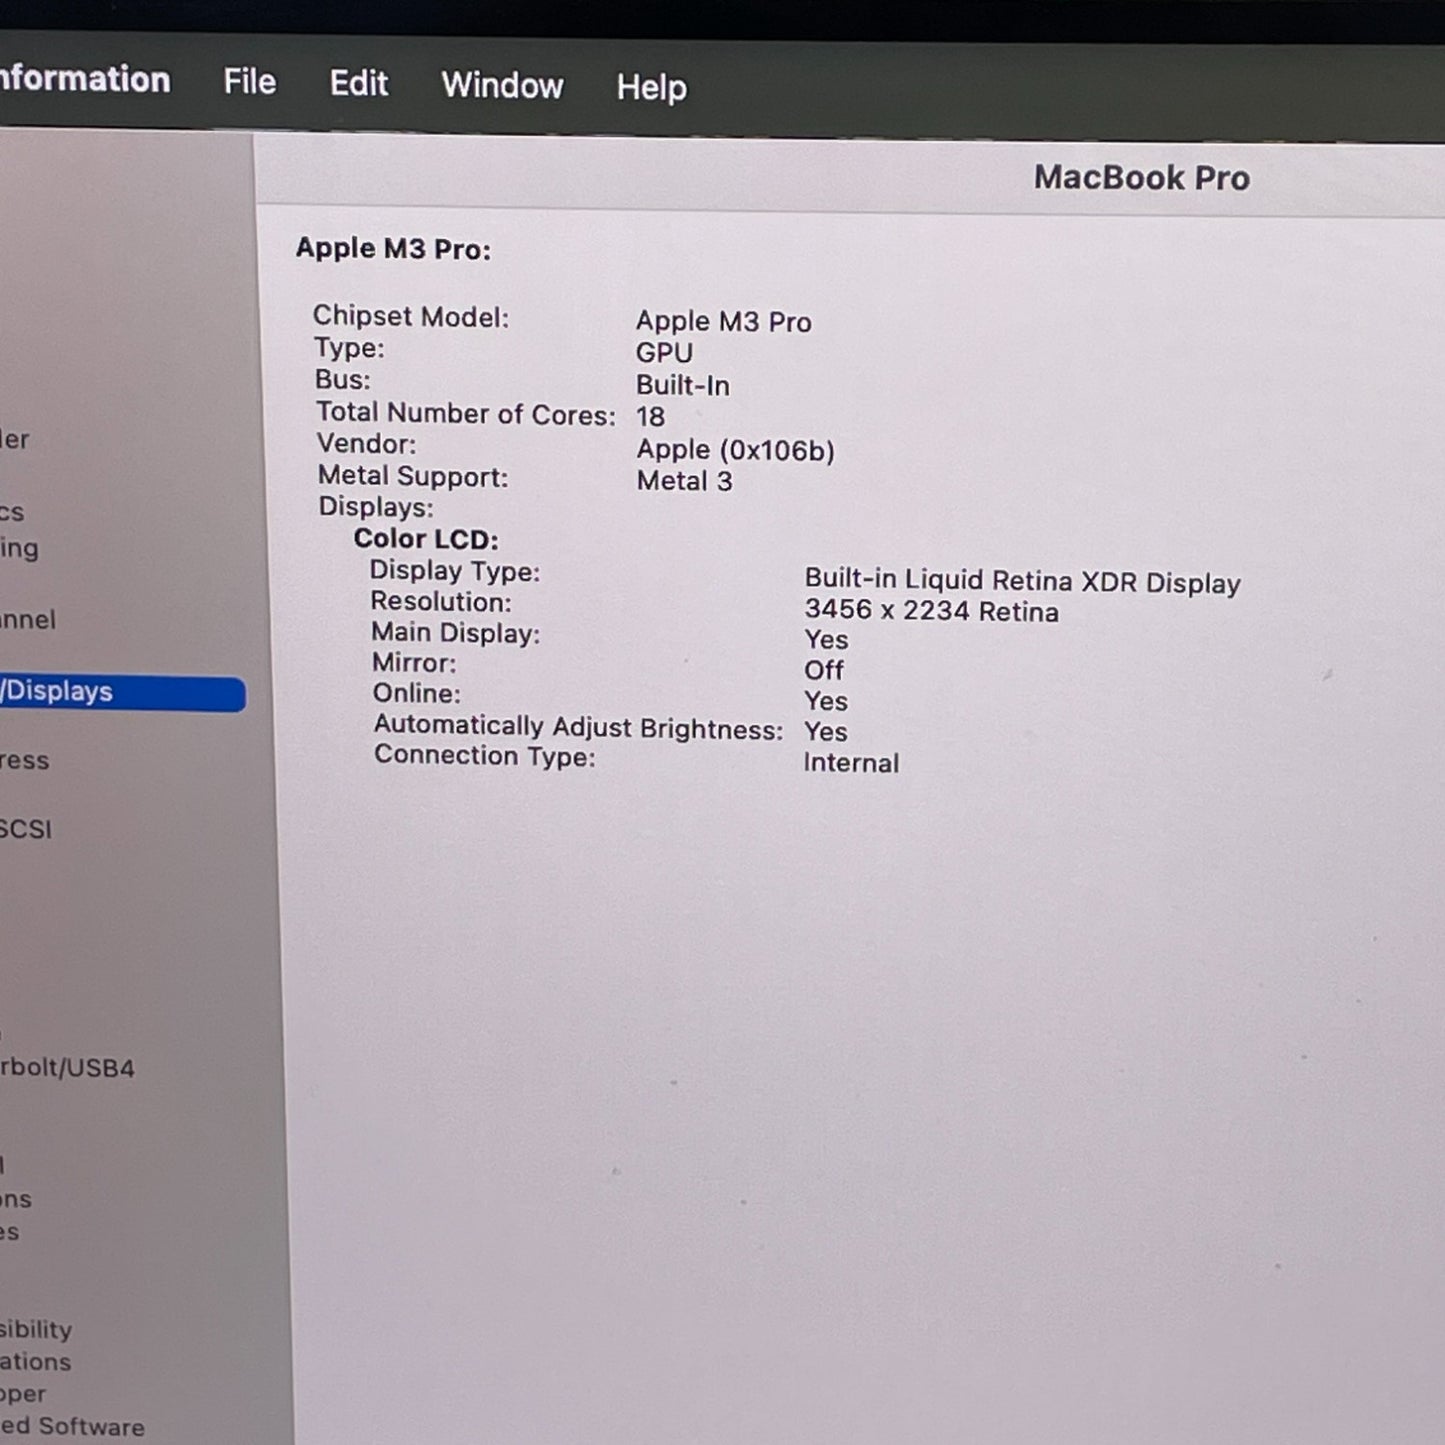Select Locations sidebar entry ending in 'ons'
This screenshot has height=1445, width=1445.
(16, 1199)
